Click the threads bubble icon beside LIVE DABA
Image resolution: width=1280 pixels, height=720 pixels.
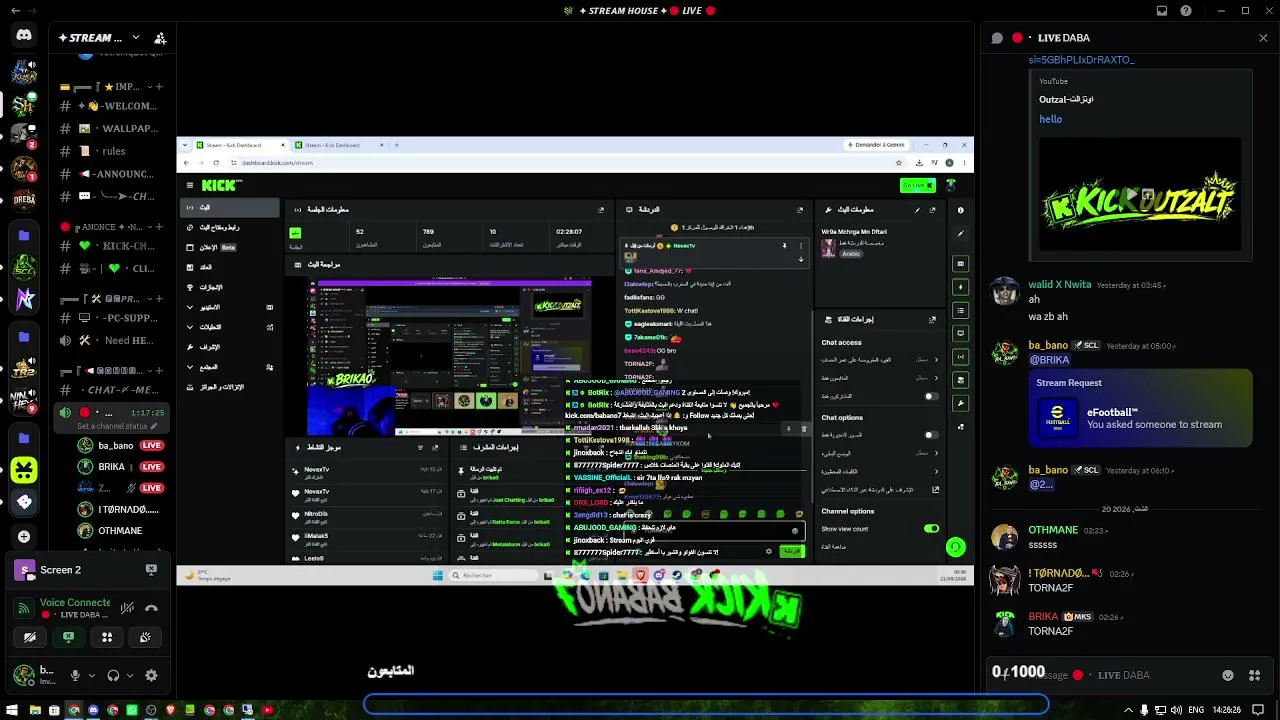click(997, 38)
